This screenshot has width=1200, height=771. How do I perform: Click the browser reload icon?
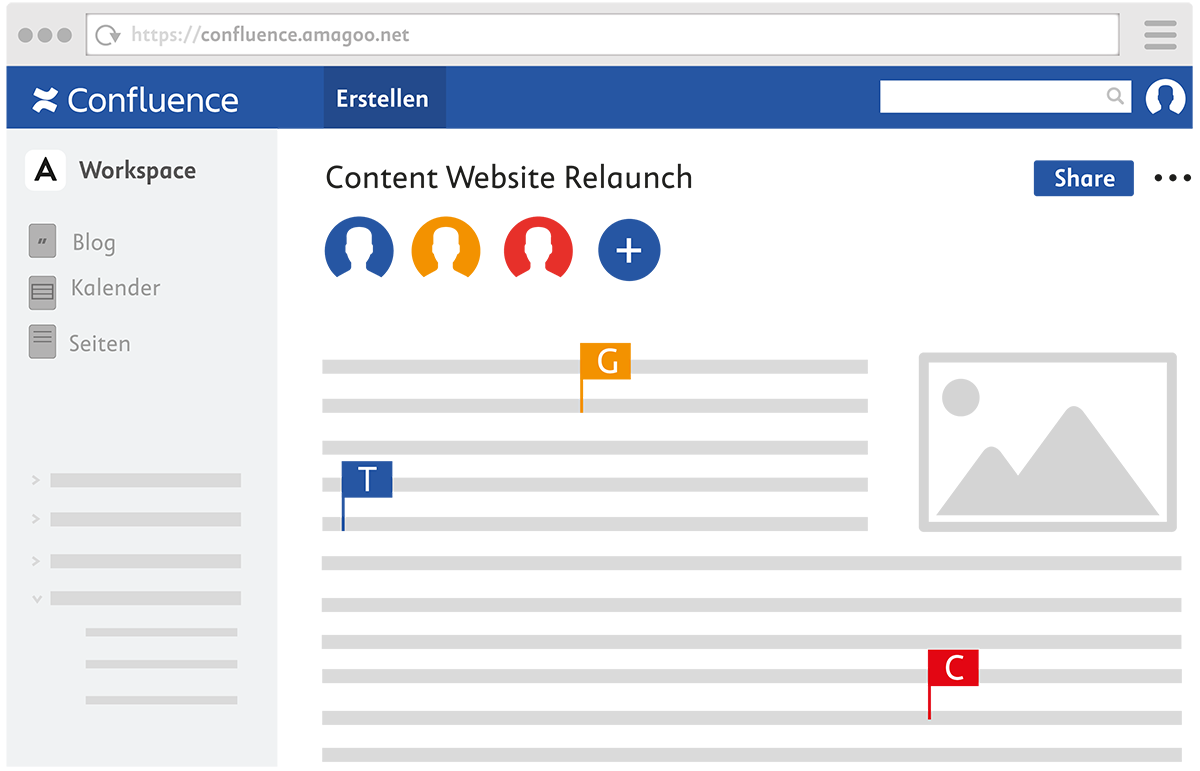click(107, 33)
